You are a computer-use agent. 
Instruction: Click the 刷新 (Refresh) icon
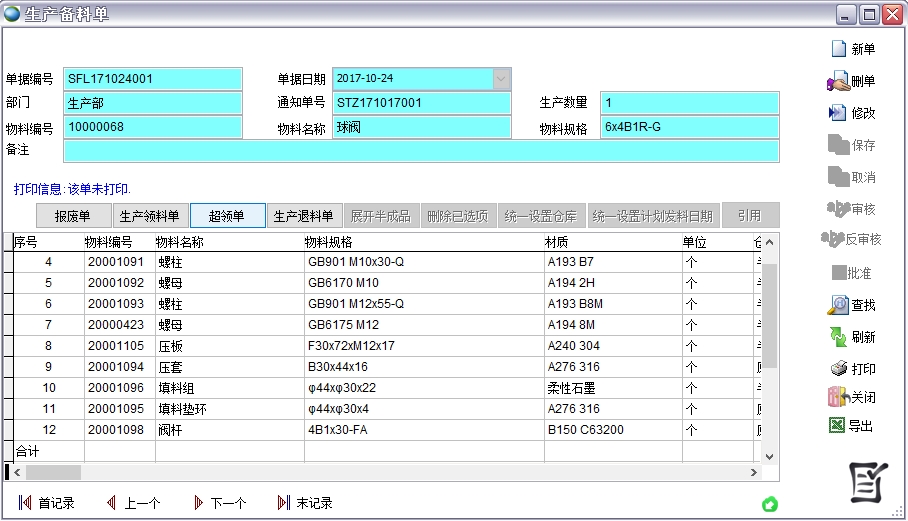pos(838,337)
